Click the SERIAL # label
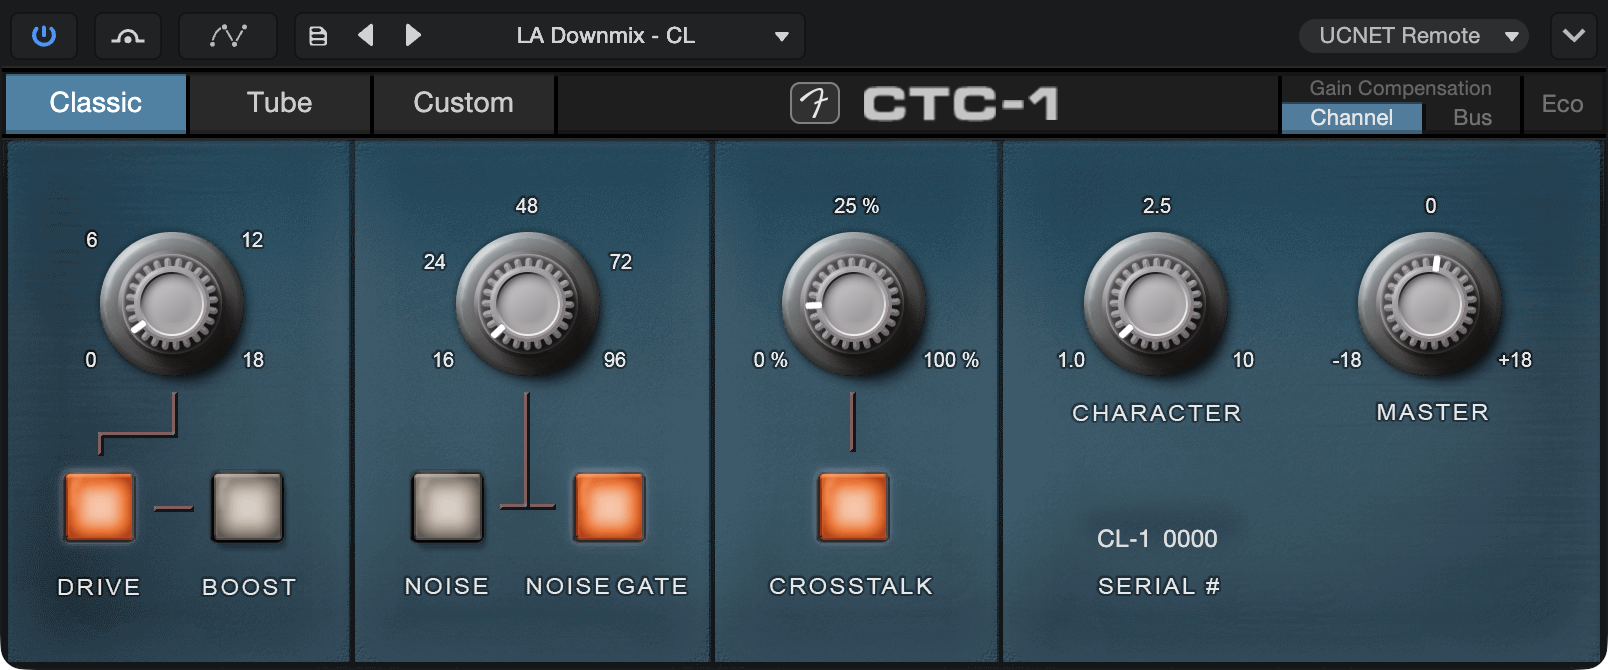This screenshot has width=1608, height=670. pos(1159,586)
